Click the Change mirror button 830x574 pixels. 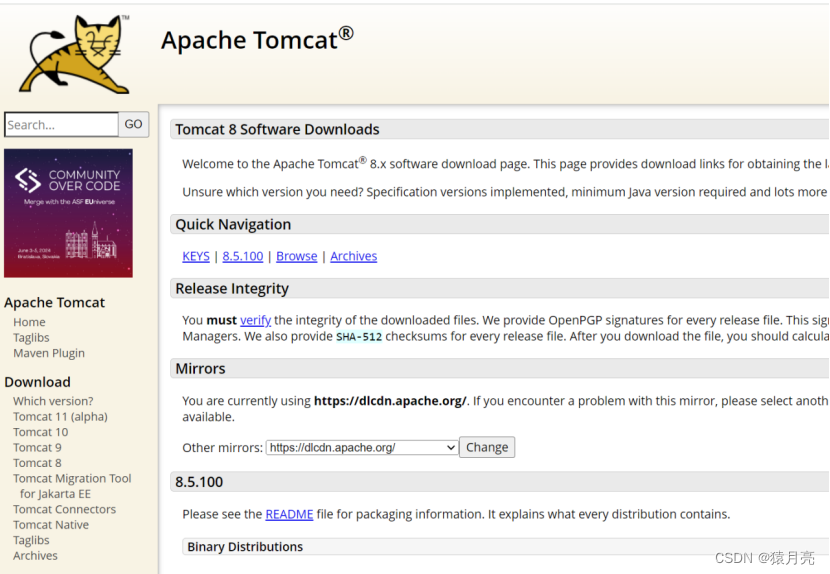(487, 447)
